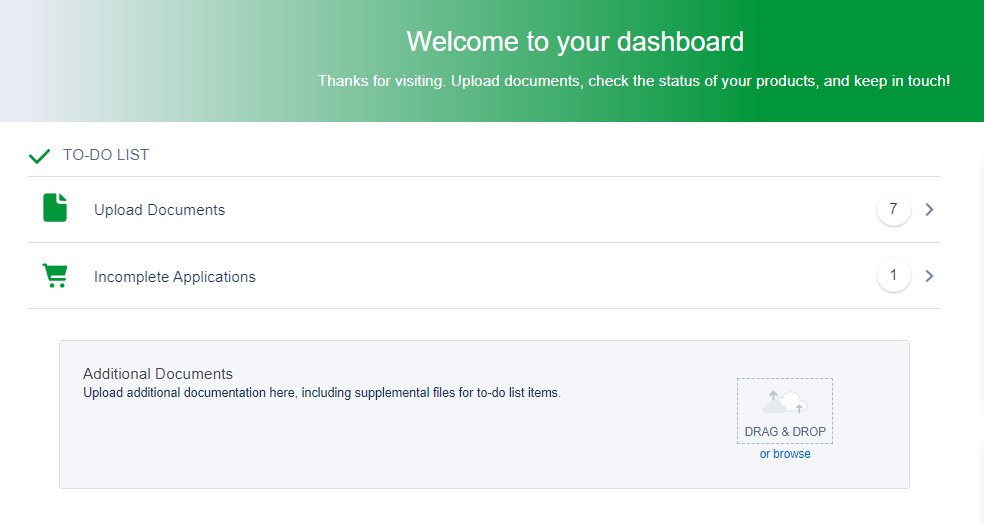Click the count badge 7 for Upload Documents
The height and width of the screenshot is (524, 984).
point(893,209)
